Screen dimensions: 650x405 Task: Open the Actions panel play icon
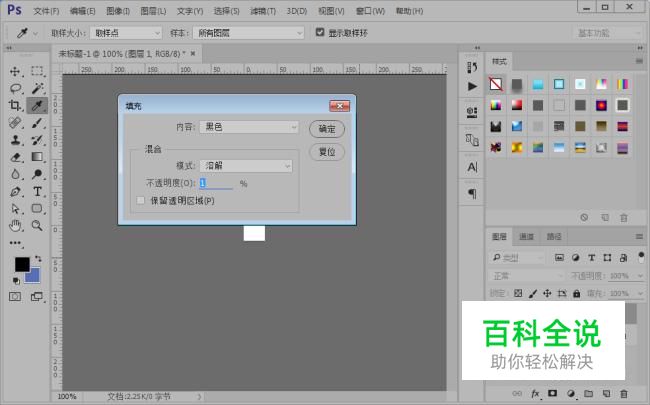click(472, 86)
